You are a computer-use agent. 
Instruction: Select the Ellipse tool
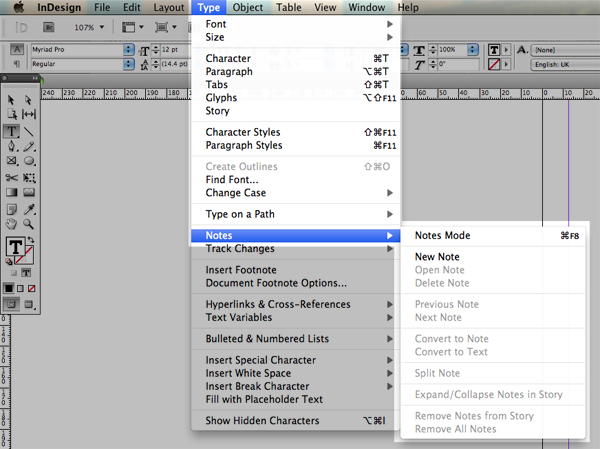[29, 161]
